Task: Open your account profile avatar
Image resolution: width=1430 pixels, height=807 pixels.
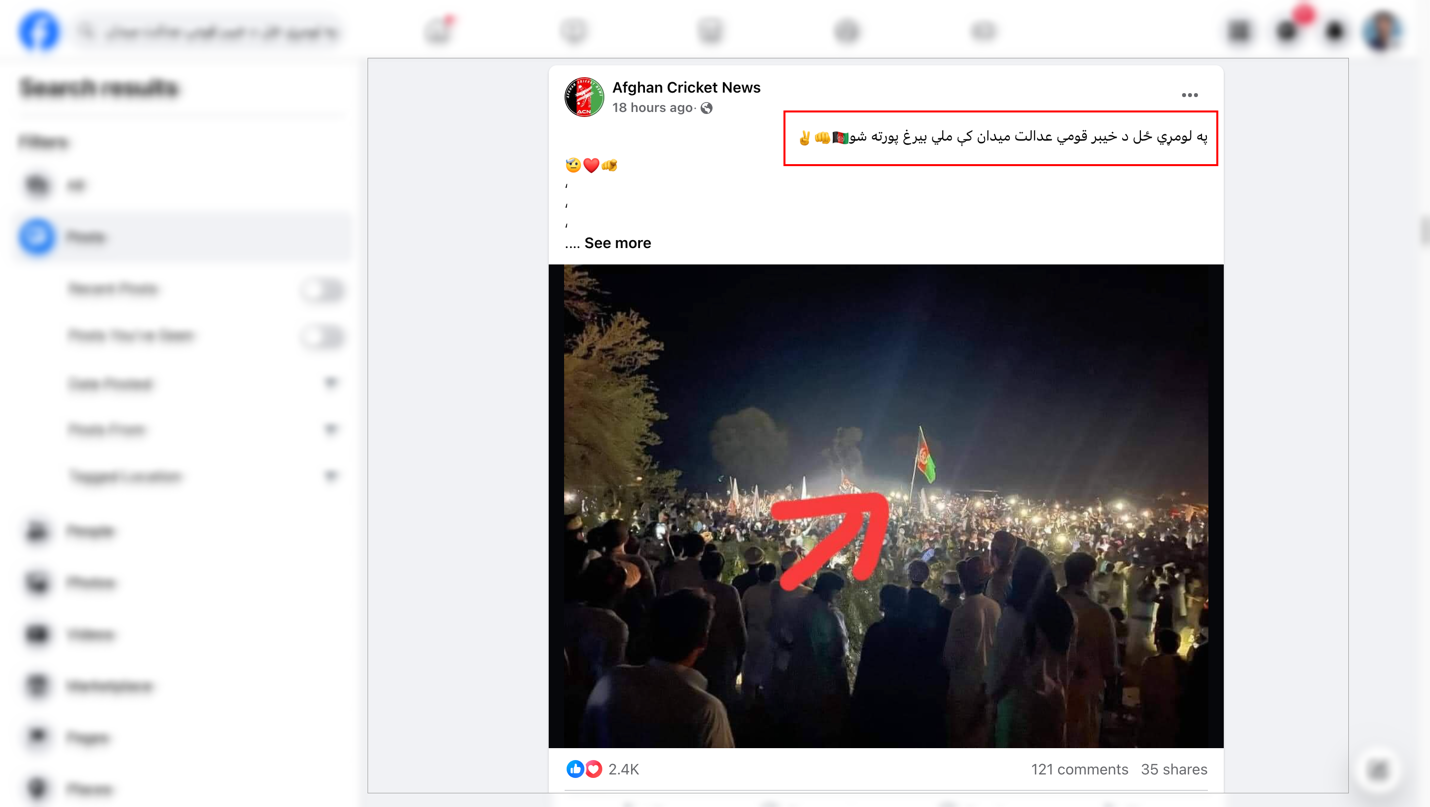Action: point(1383,32)
